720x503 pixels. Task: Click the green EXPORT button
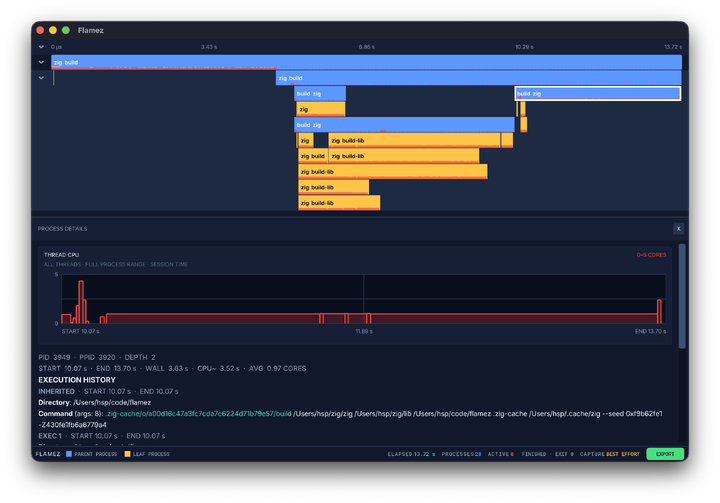click(x=665, y=454)
